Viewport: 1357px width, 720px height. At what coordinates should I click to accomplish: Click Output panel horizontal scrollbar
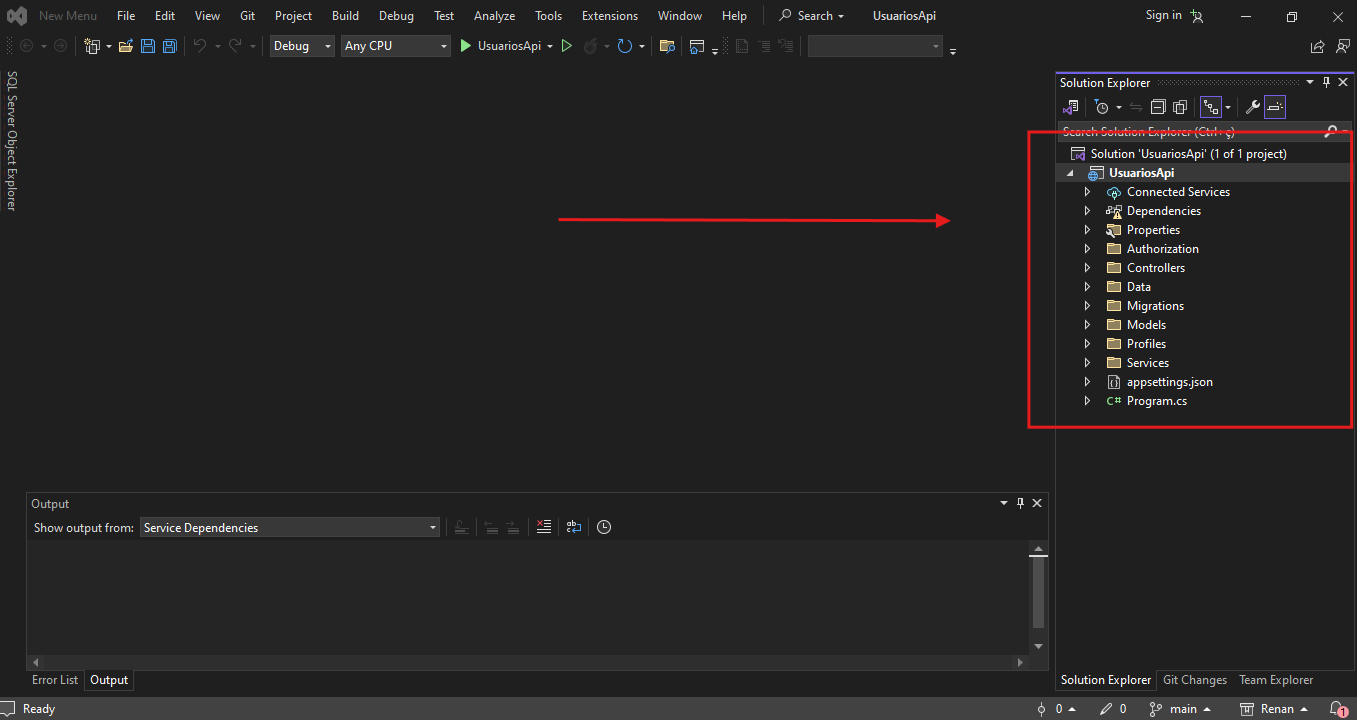[x=528, y=662]
